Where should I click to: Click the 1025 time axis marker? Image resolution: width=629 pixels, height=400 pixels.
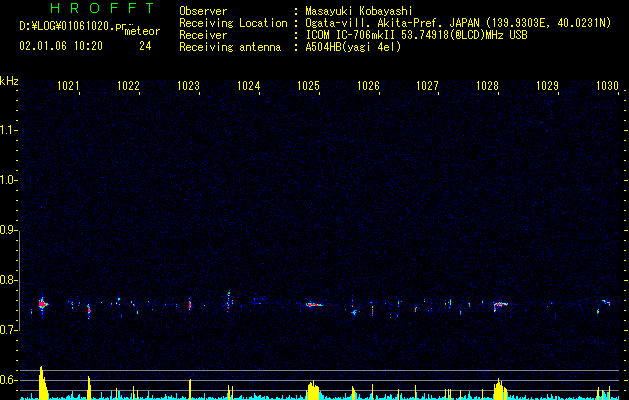(x=308, y=85)
